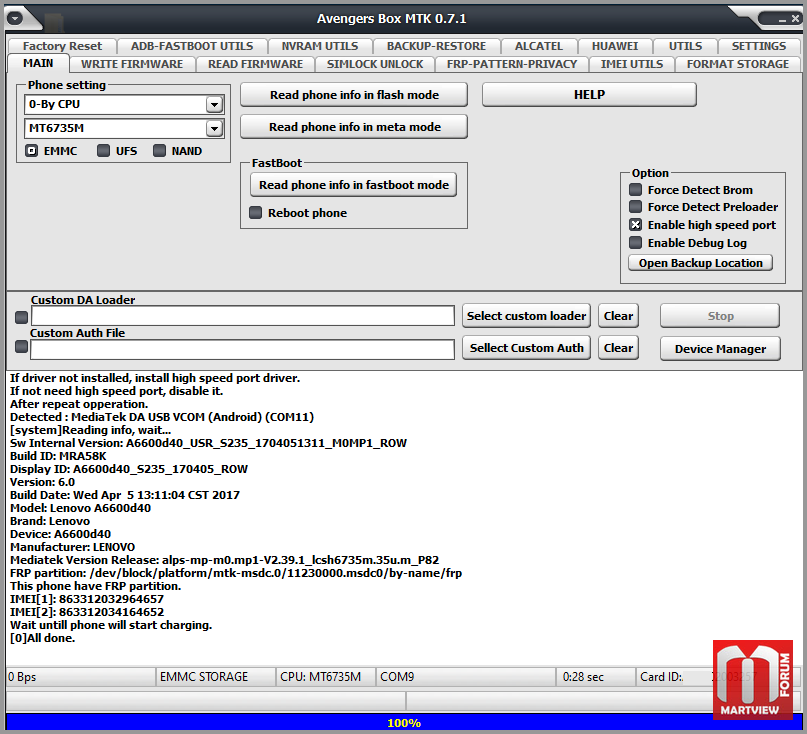Image resolution: width=807 pixels, height=734 pixels.
Task: Click Select custom loader button
Action: coord(526,316)
